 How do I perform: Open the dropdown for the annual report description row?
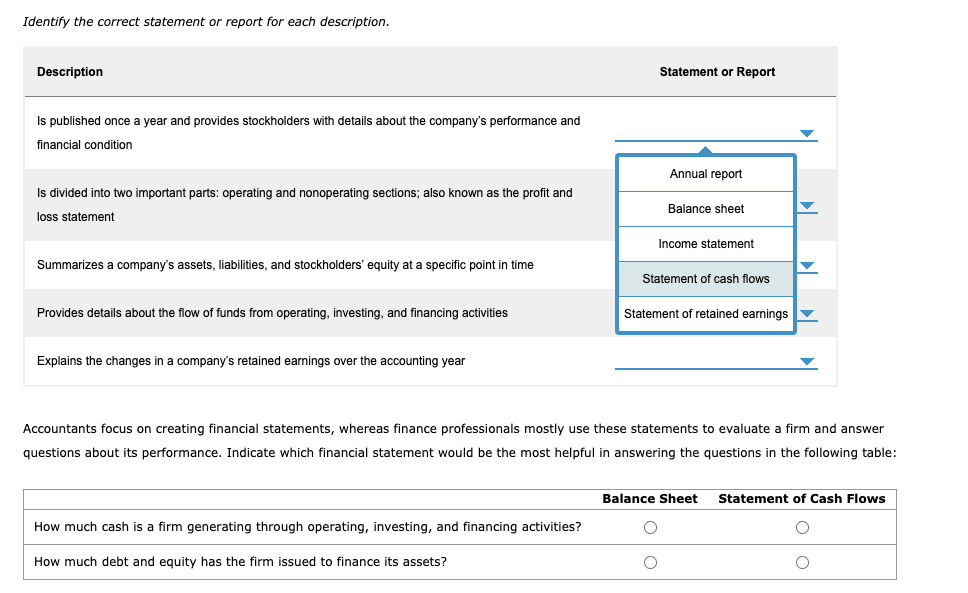[805, 132]
